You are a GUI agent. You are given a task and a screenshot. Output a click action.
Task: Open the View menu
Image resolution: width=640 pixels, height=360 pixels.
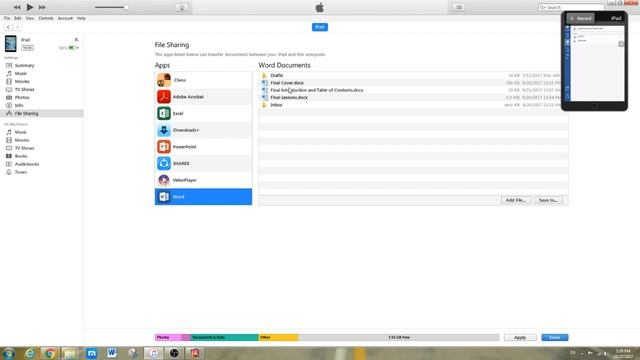click(30, 18)
